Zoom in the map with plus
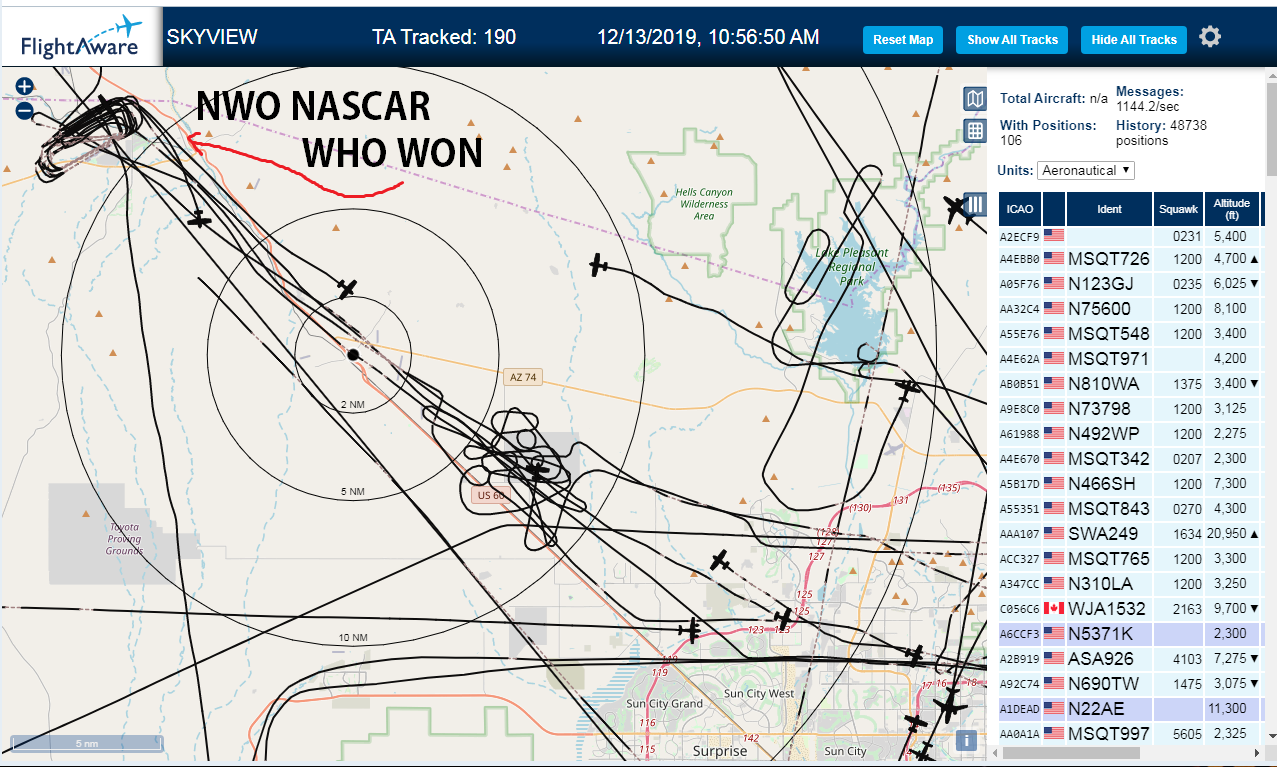 25,87
